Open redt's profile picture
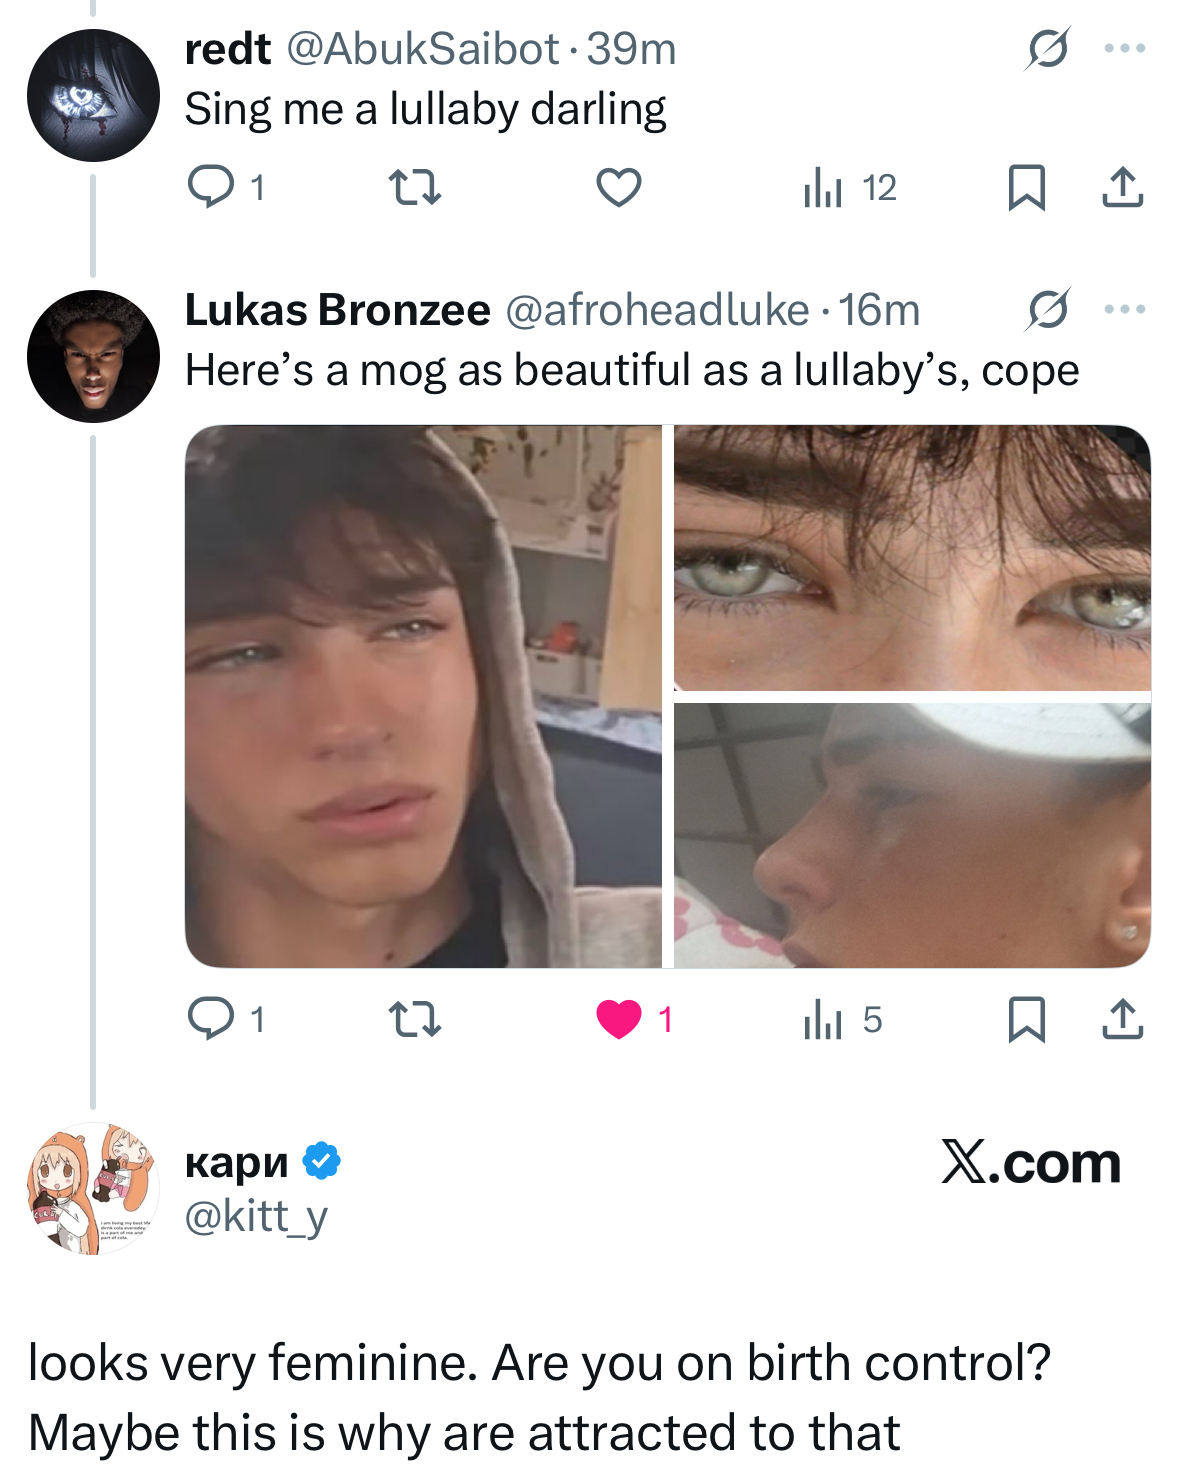 pyautogui.click(x=93, y=96)
